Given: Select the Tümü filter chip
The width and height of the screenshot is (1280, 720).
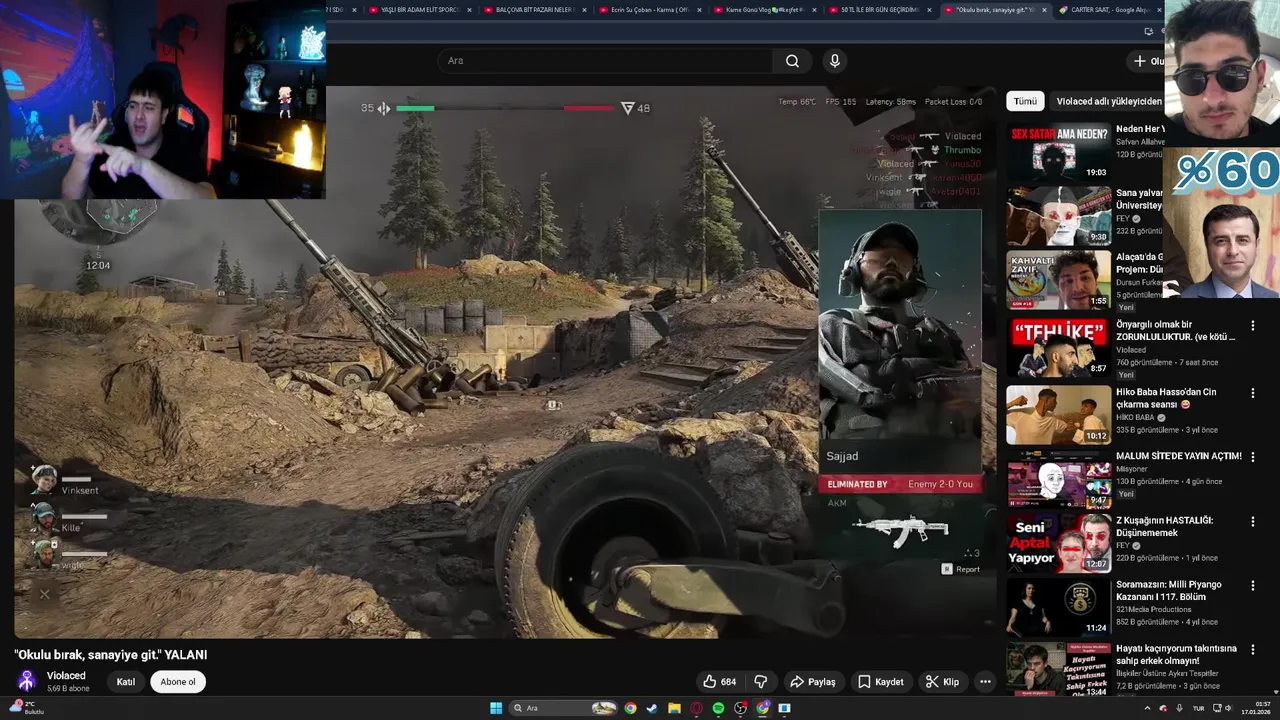Looking at the screenshot, I should (x=1025, y=101).
